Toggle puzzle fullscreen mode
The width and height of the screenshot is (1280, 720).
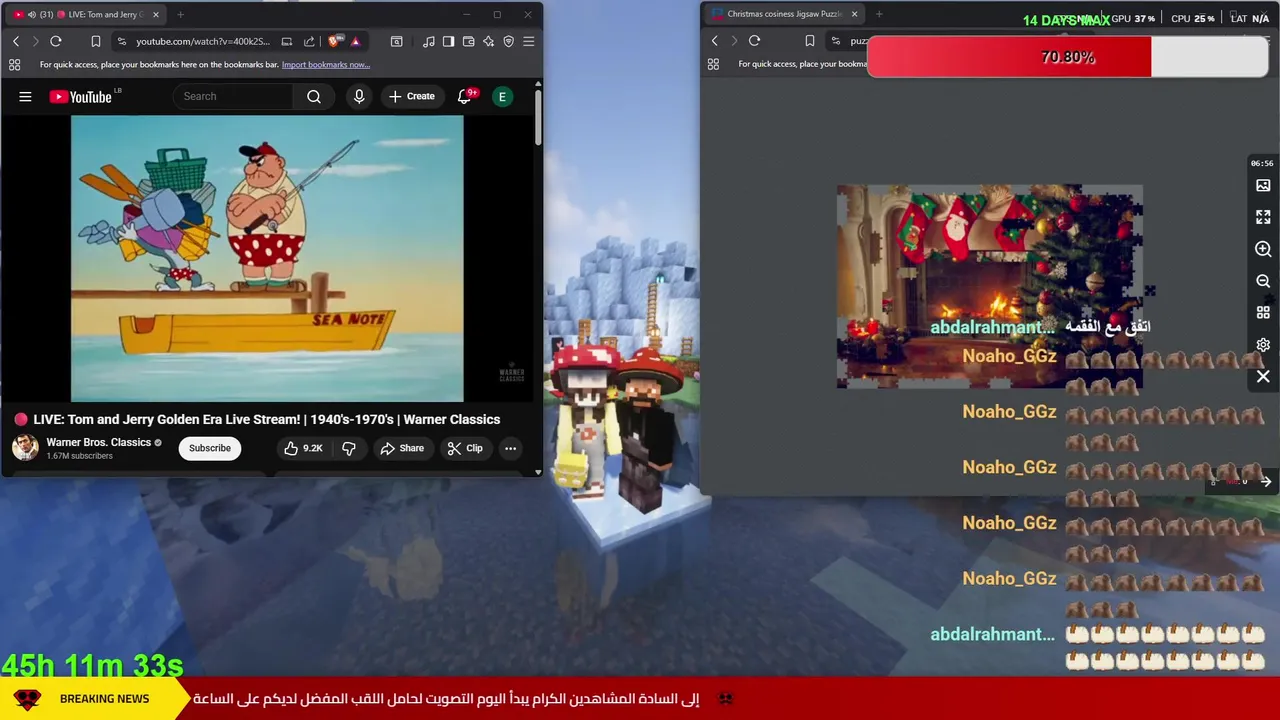click(1263, 217)
